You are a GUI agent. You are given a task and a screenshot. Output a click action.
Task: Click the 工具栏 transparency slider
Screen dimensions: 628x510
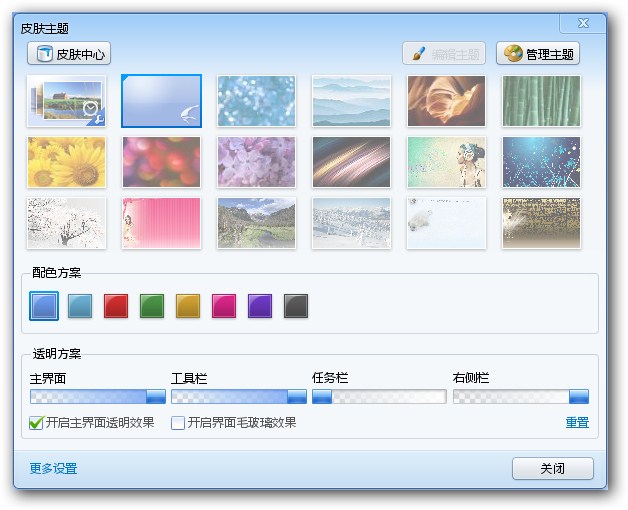pos(239,396)
